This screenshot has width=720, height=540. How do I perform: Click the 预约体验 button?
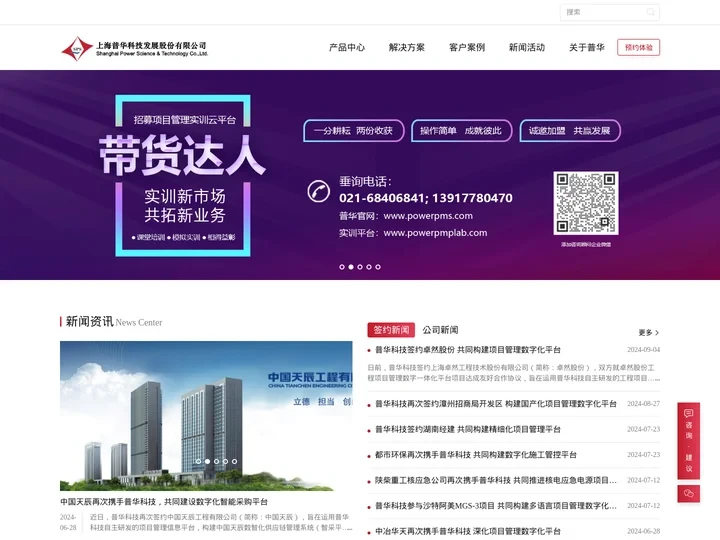tap(638, 47)
